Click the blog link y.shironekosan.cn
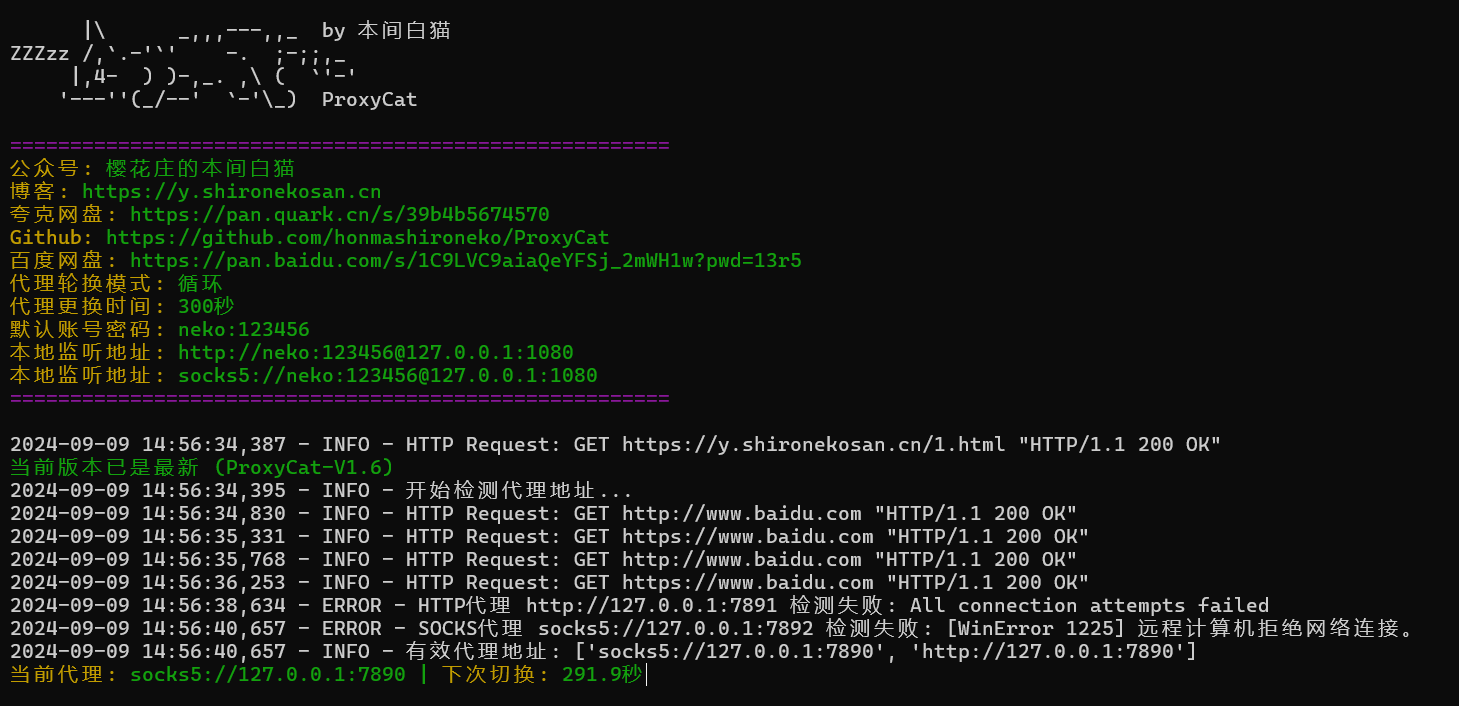Screen dimensions: 1459x706 (231, 192)
